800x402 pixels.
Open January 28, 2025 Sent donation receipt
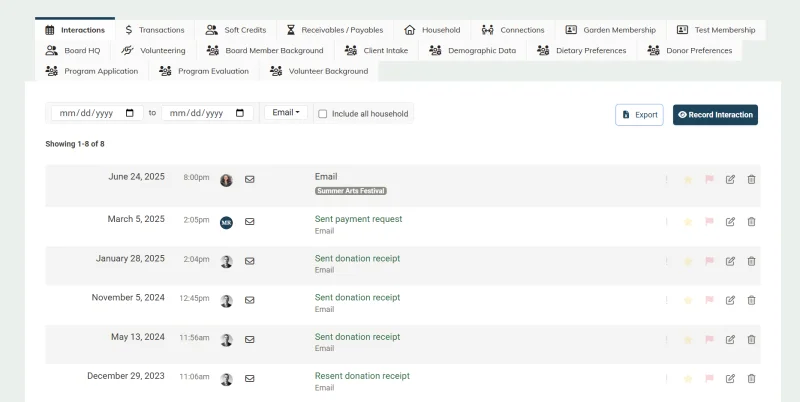point(357,258)
